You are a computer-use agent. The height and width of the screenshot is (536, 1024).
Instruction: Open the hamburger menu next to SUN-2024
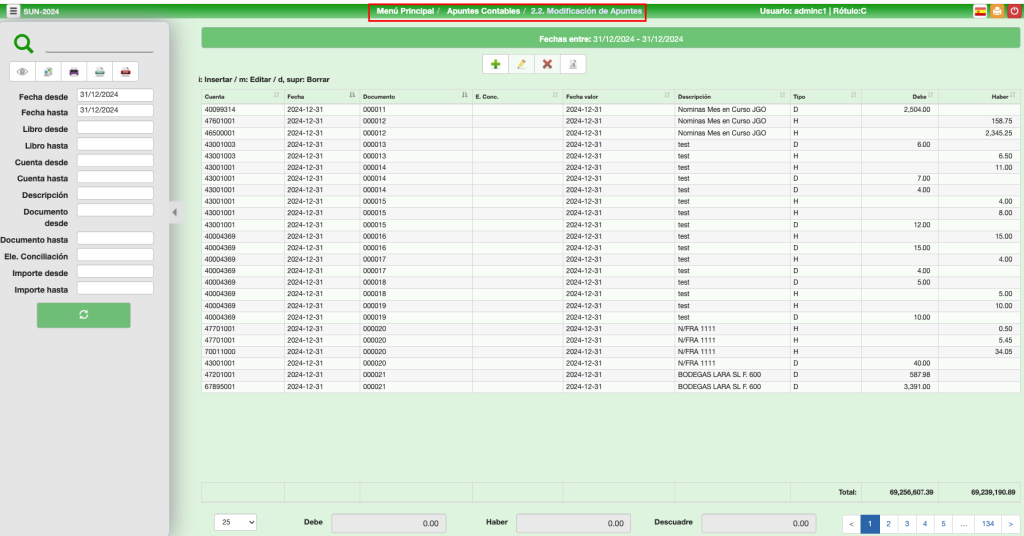[x=13, y=11]
